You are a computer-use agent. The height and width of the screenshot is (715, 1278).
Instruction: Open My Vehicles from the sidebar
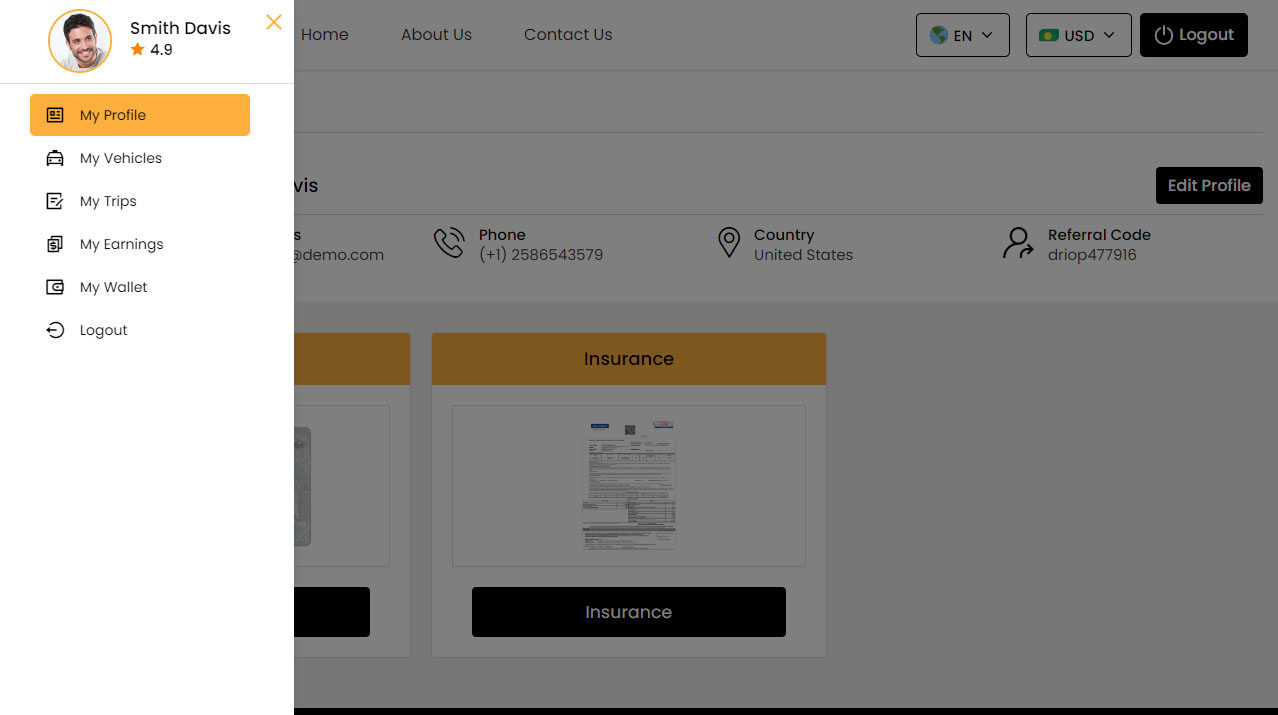point(120,158)
